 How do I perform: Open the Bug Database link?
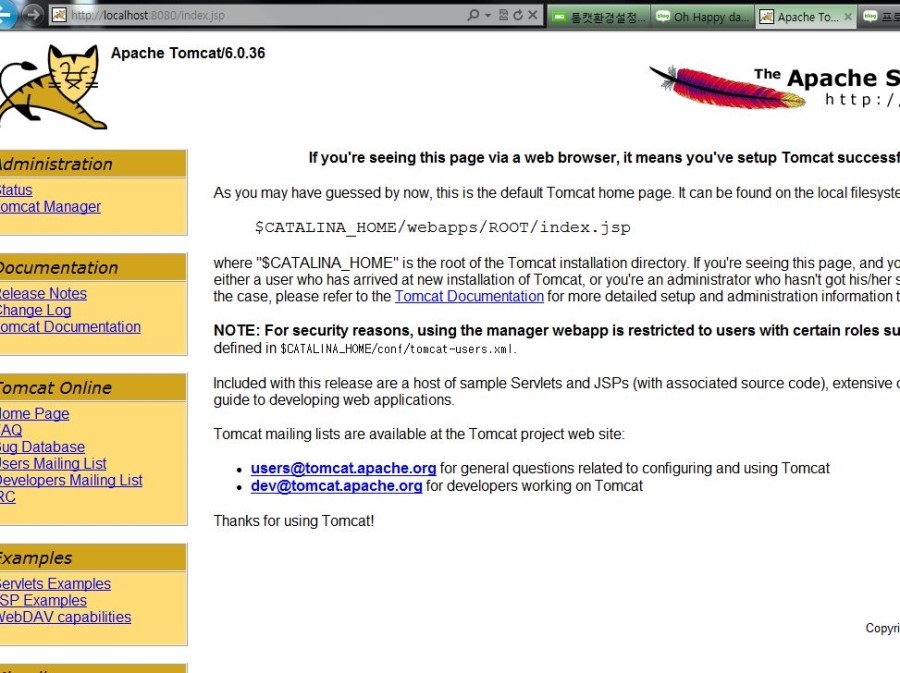[x=42, y=447]
